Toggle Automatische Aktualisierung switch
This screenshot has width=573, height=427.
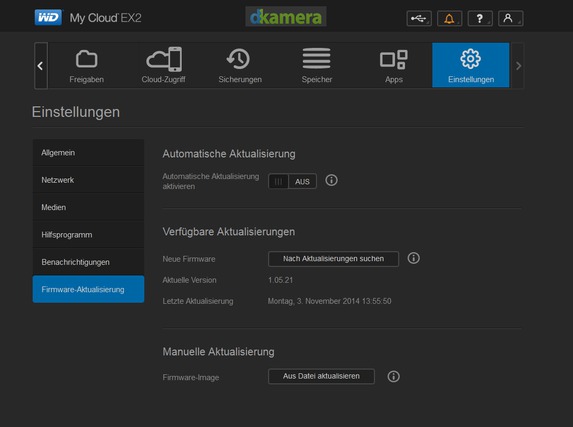tap(292, 181)
